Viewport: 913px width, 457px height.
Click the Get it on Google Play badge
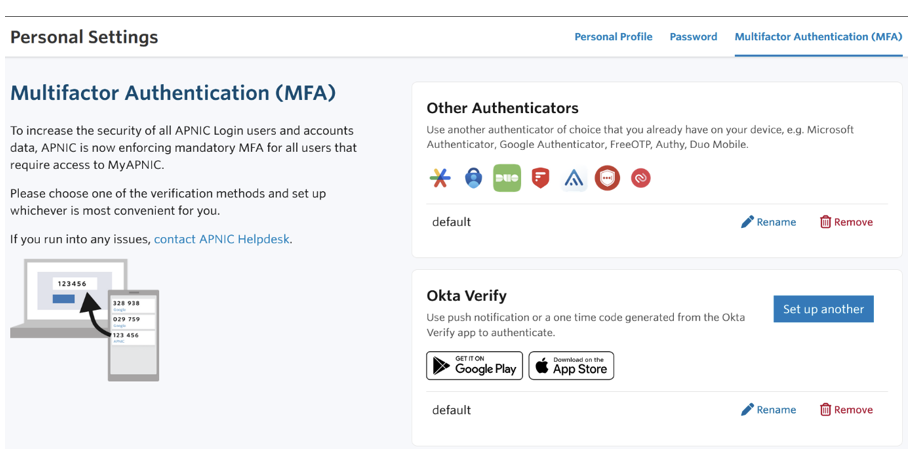(x=474, y=366)
